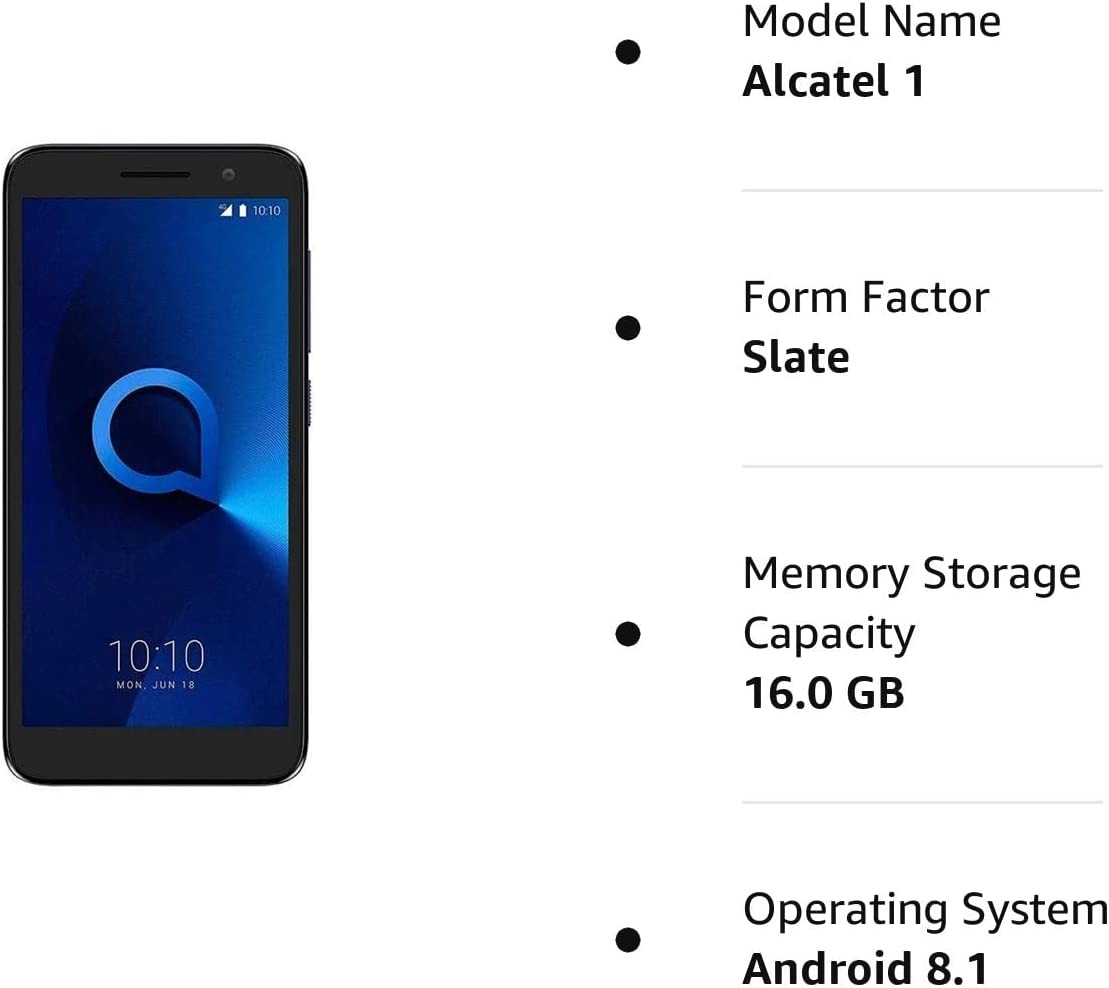Select the Android 8.1 value
This screenshot has height=988, width=1109.
point(865,968)
